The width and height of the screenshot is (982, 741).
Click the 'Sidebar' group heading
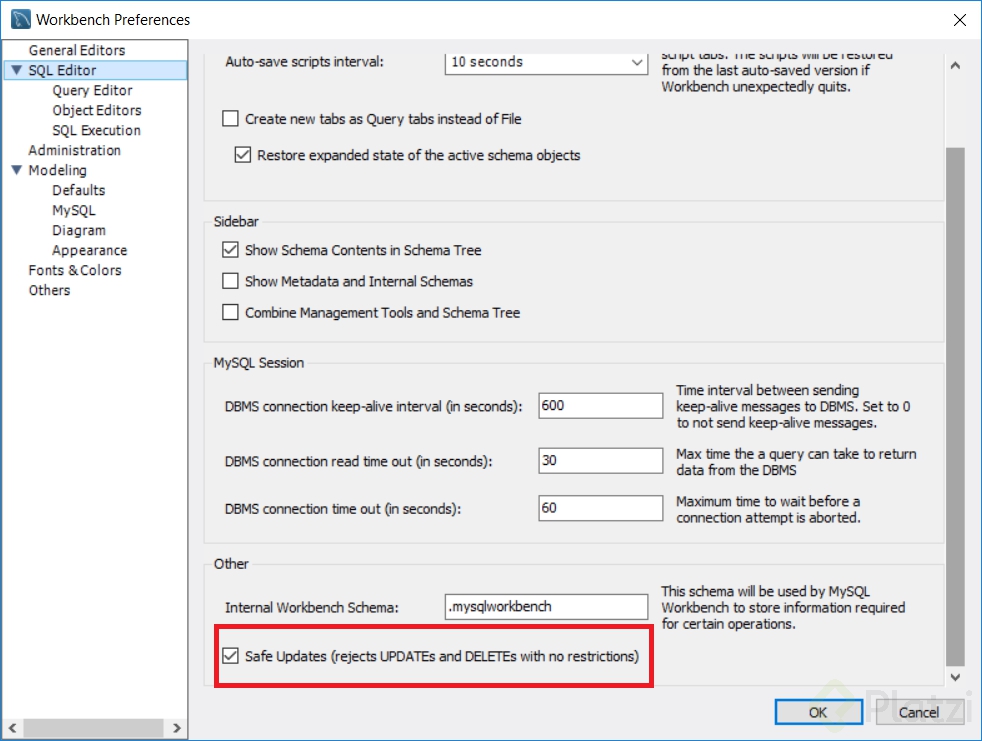[x=236, y=222]
